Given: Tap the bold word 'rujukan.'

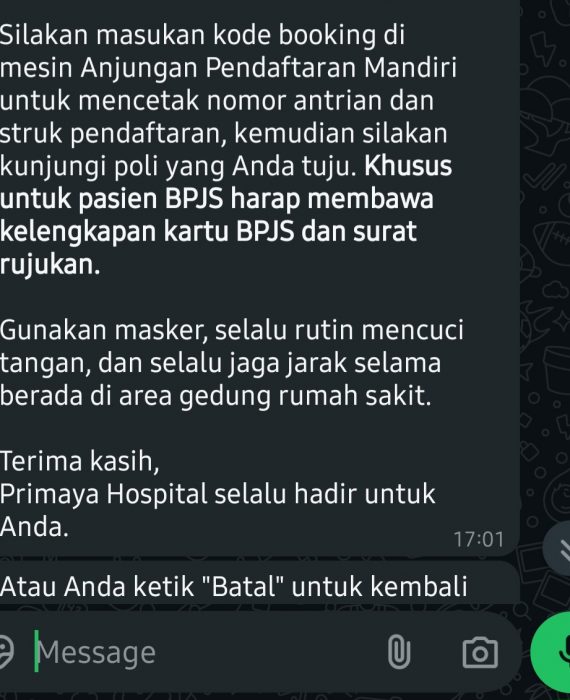Looking at the screenshot, I should pyautogui.click(x=50, y=265).
